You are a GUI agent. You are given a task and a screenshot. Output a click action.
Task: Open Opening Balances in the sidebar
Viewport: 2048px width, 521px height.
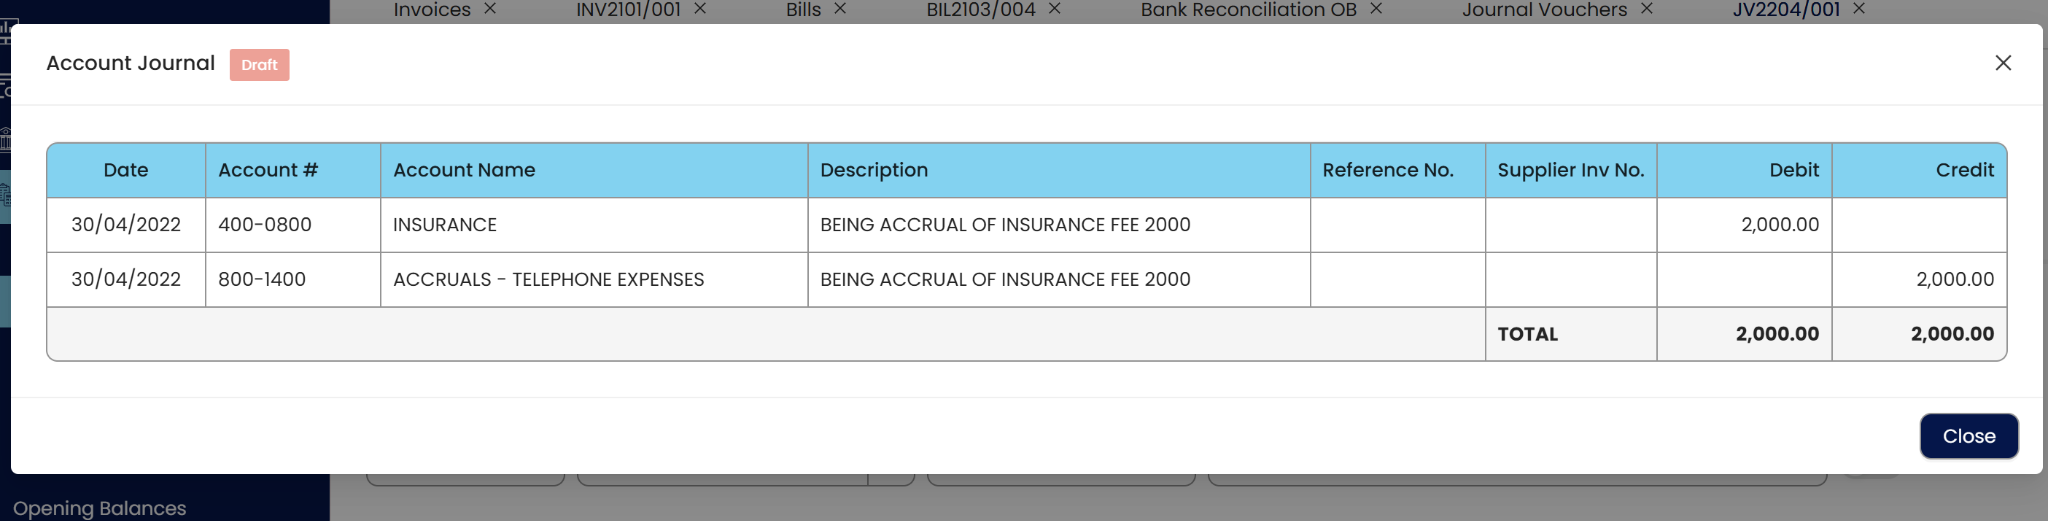click(100, 508)
